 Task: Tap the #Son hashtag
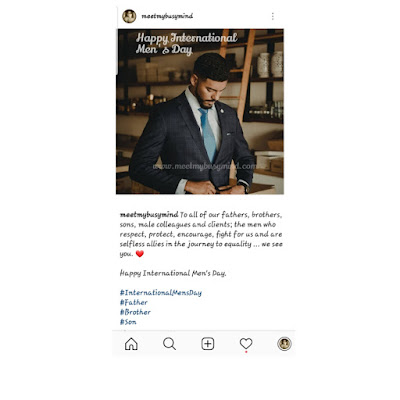coord(128,322)
